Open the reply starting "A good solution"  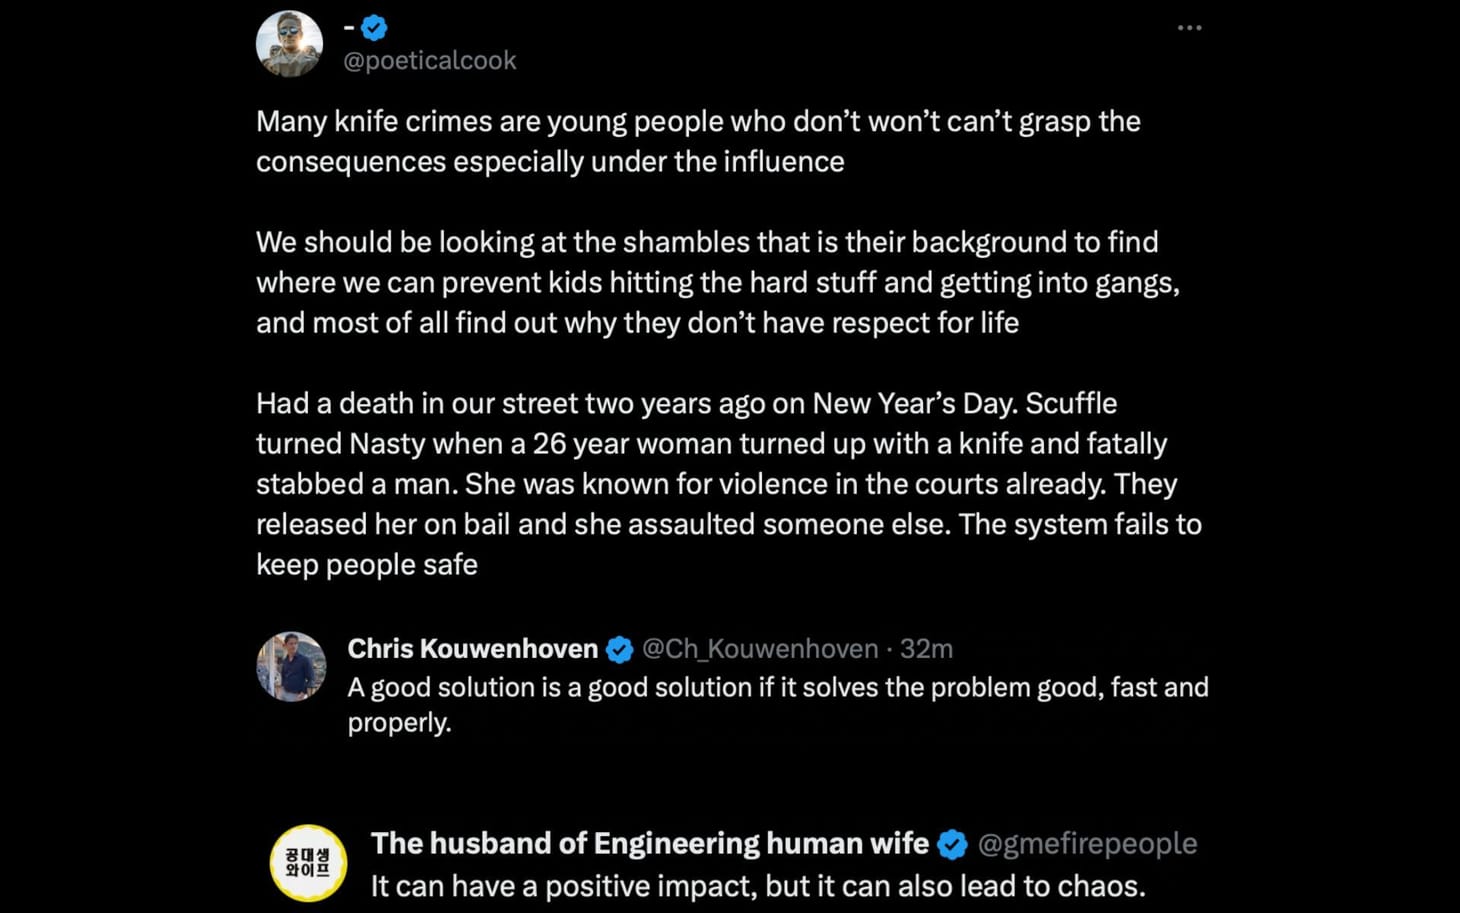point(777,688)
